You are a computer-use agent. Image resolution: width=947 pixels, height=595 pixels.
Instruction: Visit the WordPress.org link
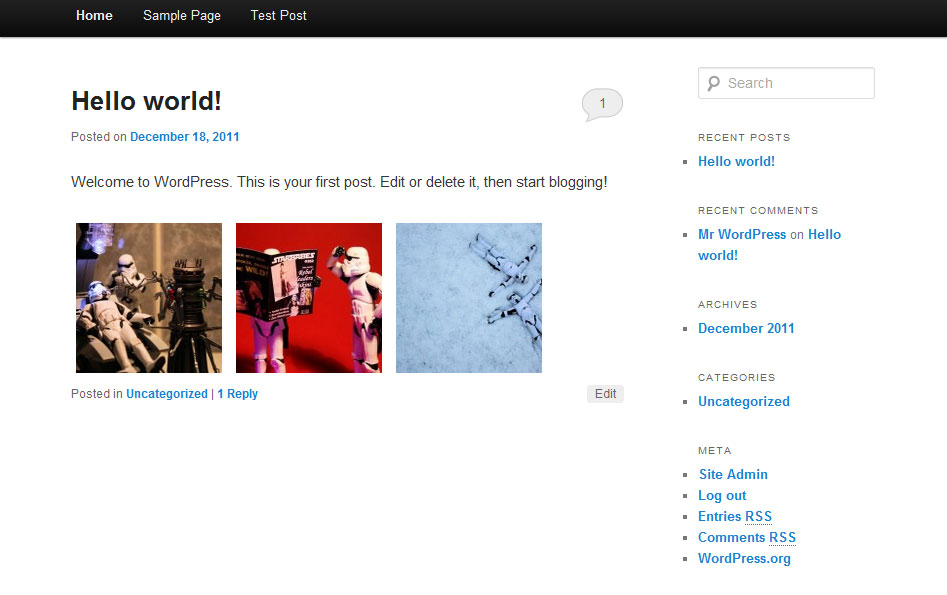744,559
